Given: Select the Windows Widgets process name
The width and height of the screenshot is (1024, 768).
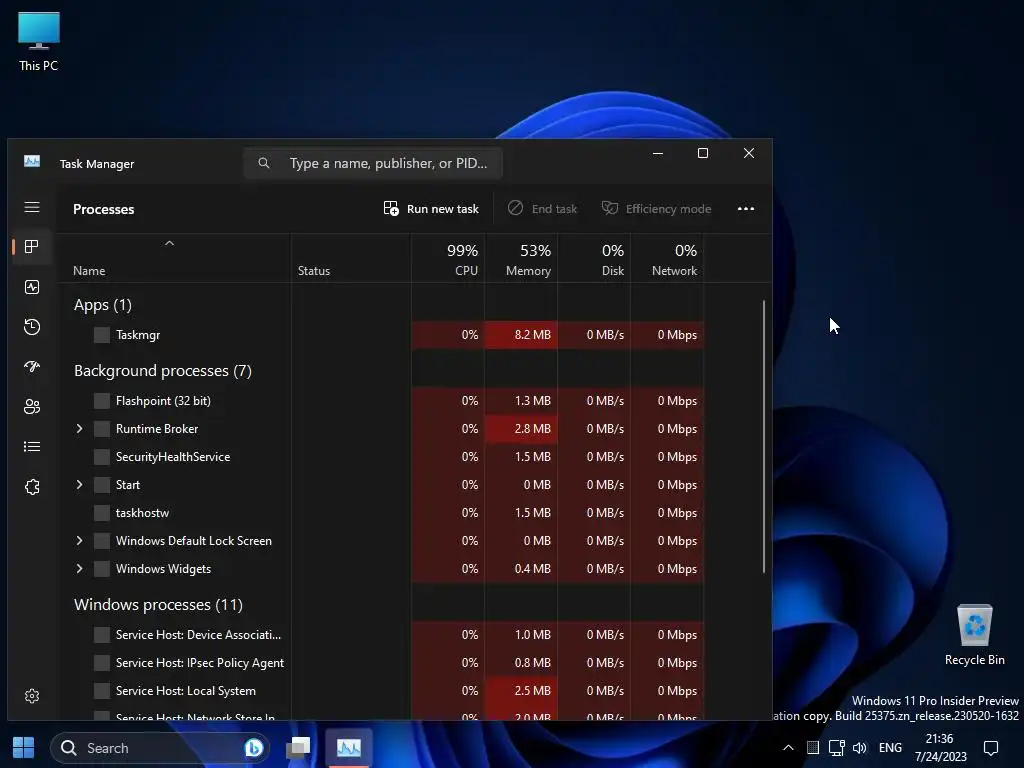Looking at the screenshot, I should click(x=163, y=569).
